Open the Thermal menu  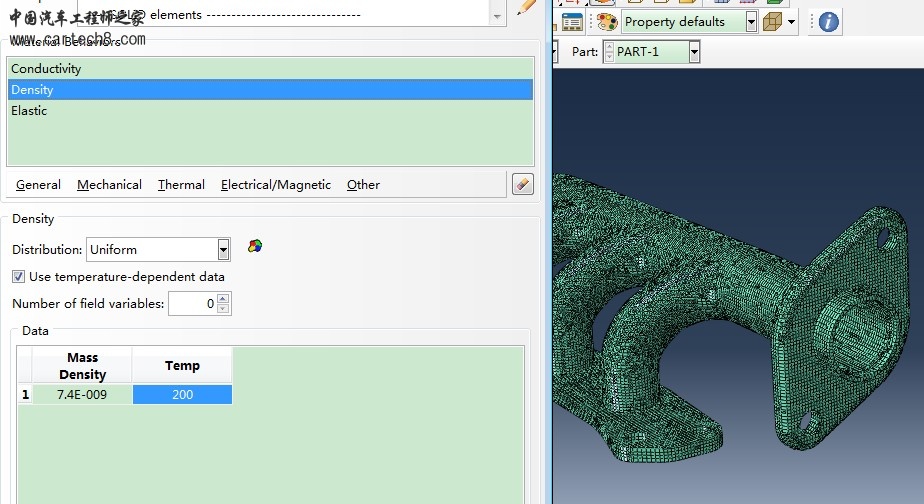[181, 185]
